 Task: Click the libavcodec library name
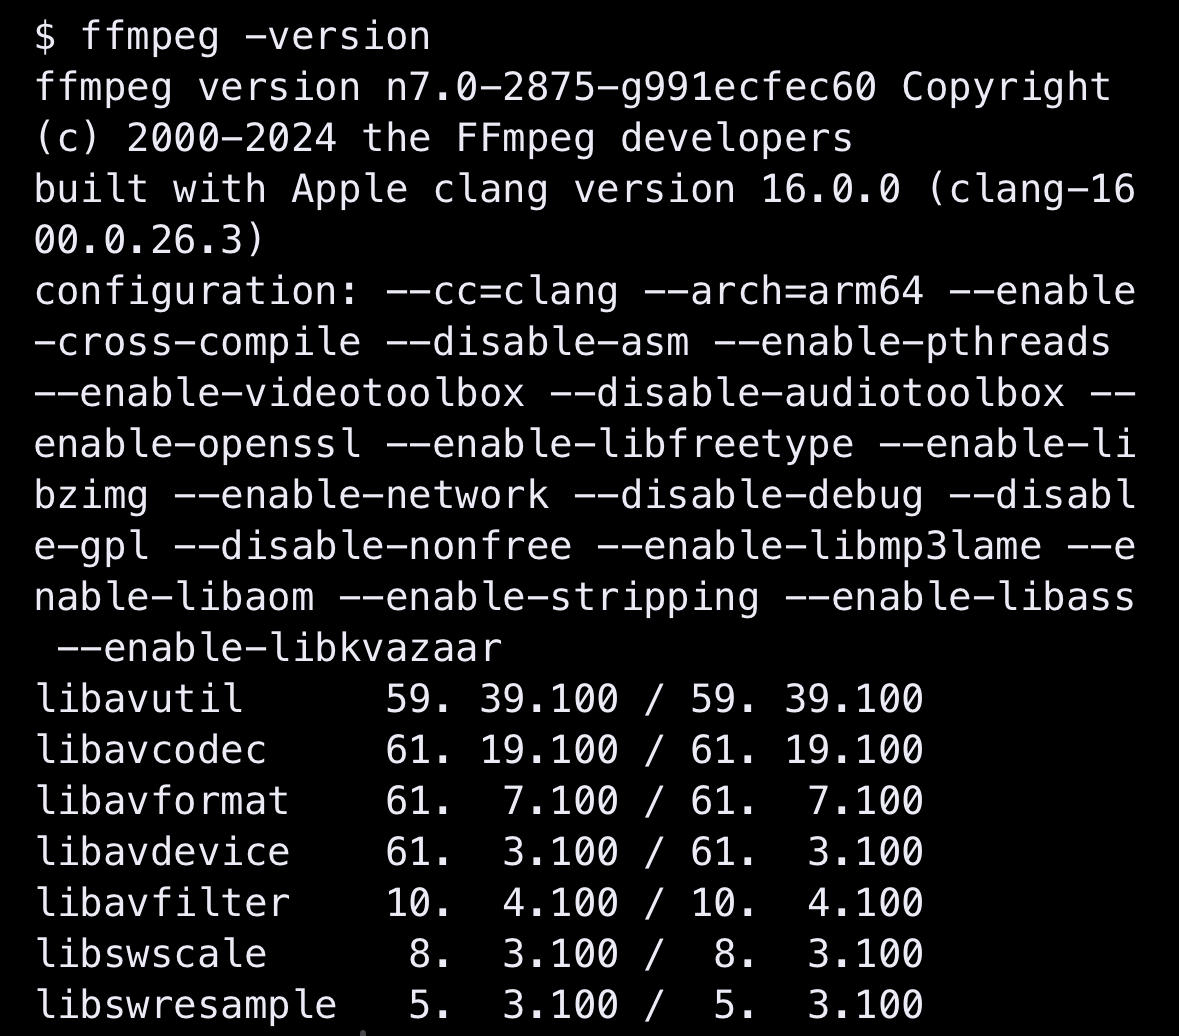click(x=150, y=750)
